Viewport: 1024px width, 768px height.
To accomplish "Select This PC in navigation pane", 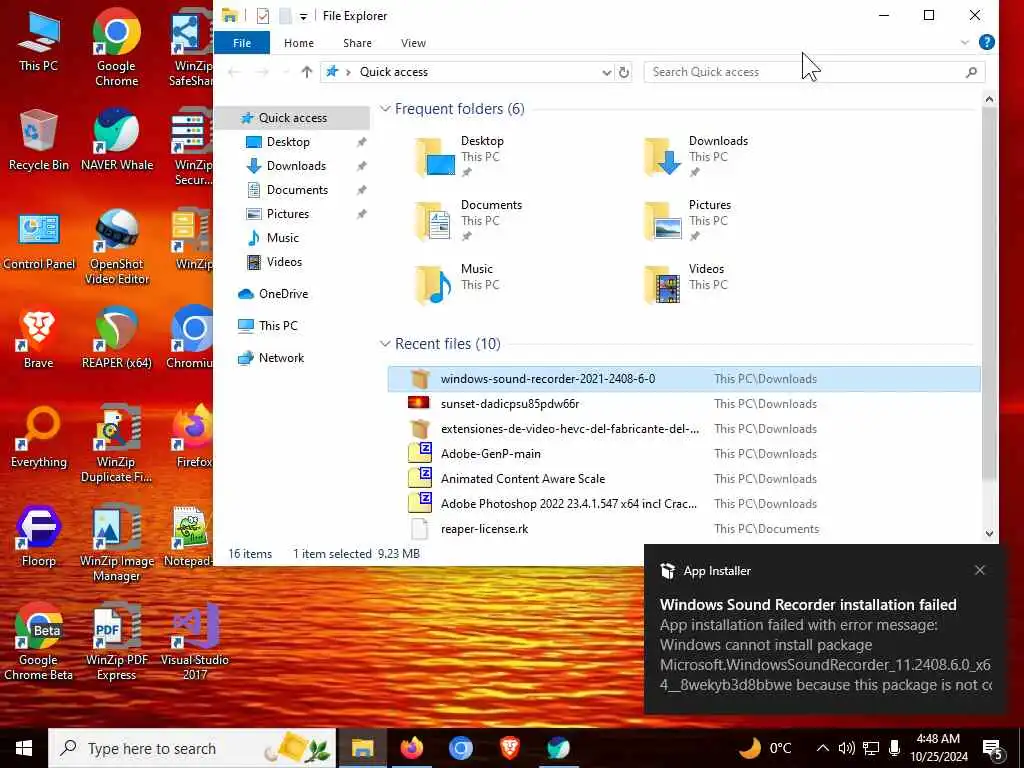I will pos(278,326).
